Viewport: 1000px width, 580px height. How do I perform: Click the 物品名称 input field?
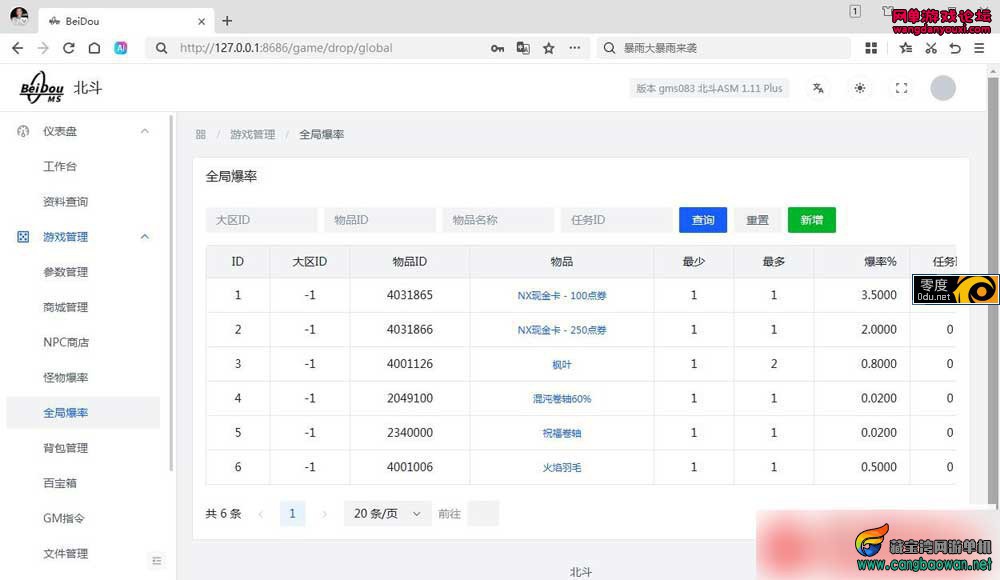point(498,220)
